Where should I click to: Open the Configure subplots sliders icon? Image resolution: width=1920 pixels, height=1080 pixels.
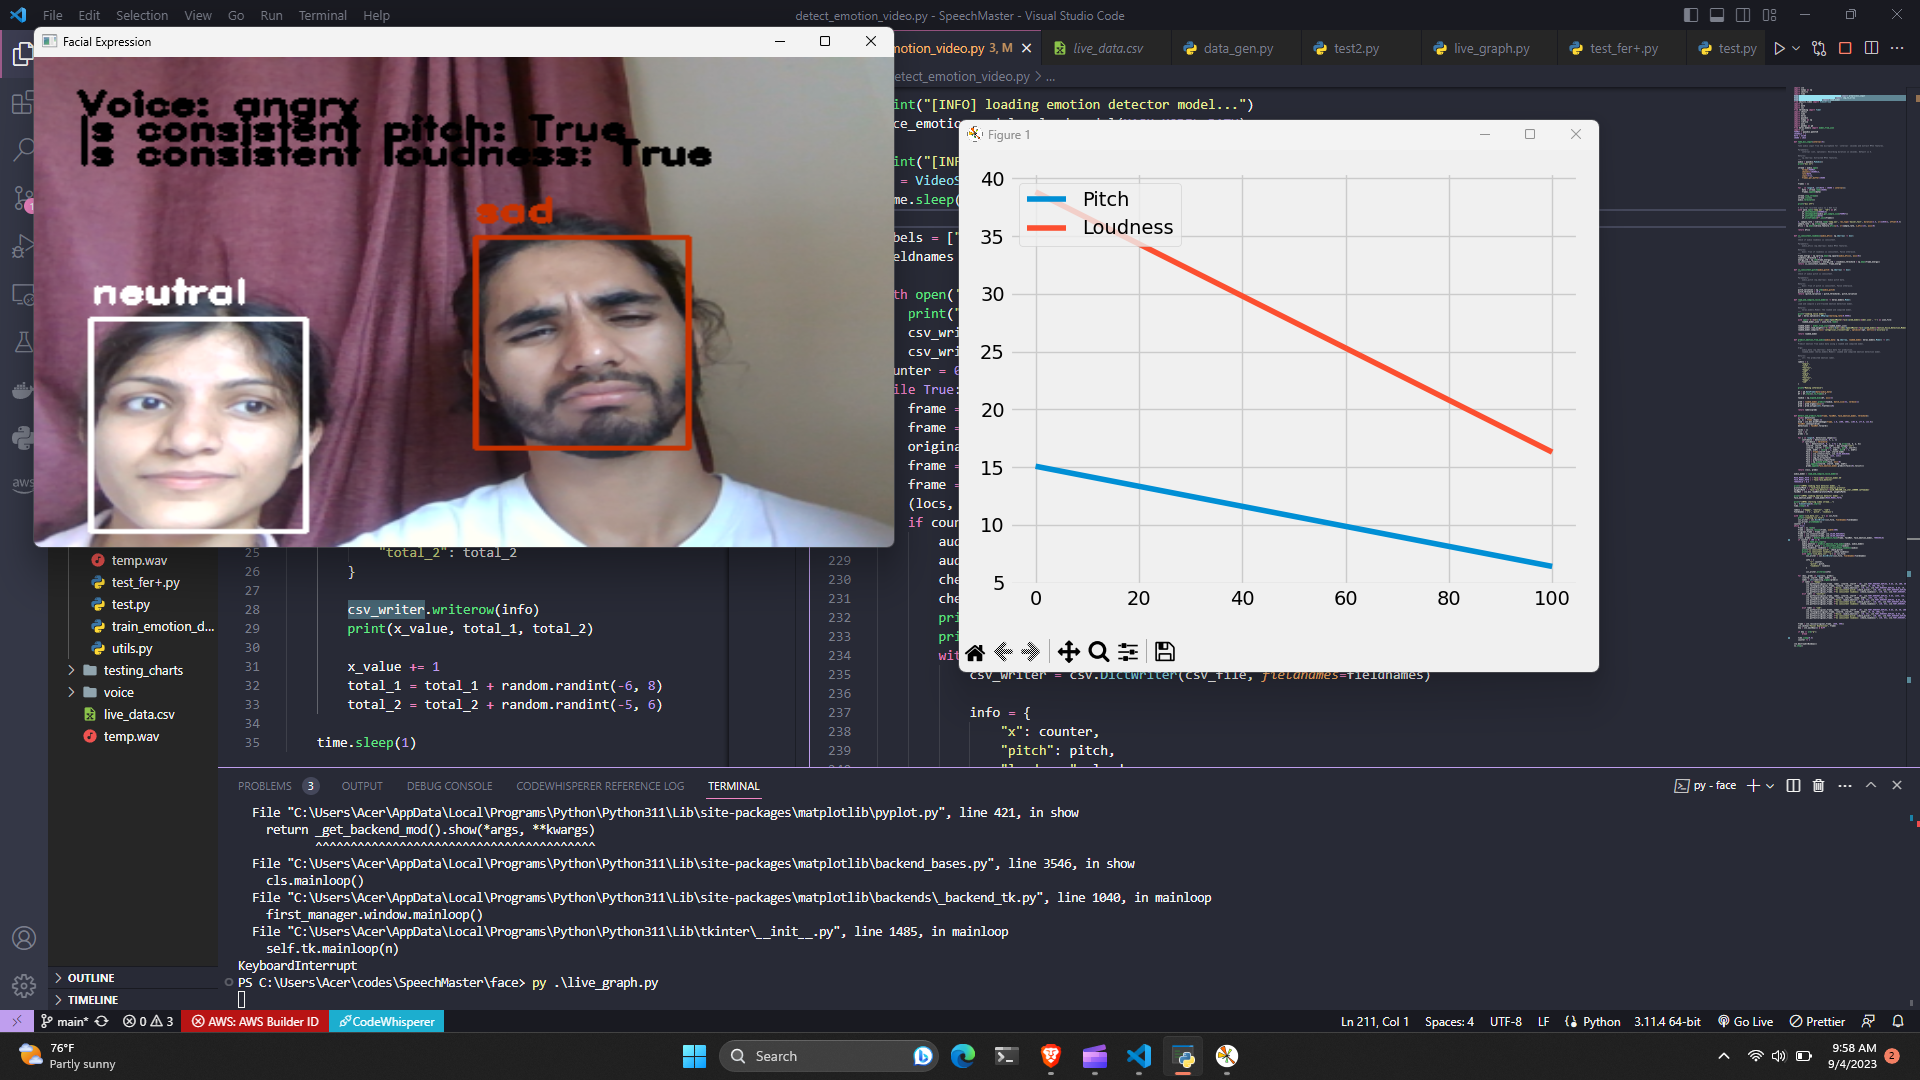tap(1128, 652)
